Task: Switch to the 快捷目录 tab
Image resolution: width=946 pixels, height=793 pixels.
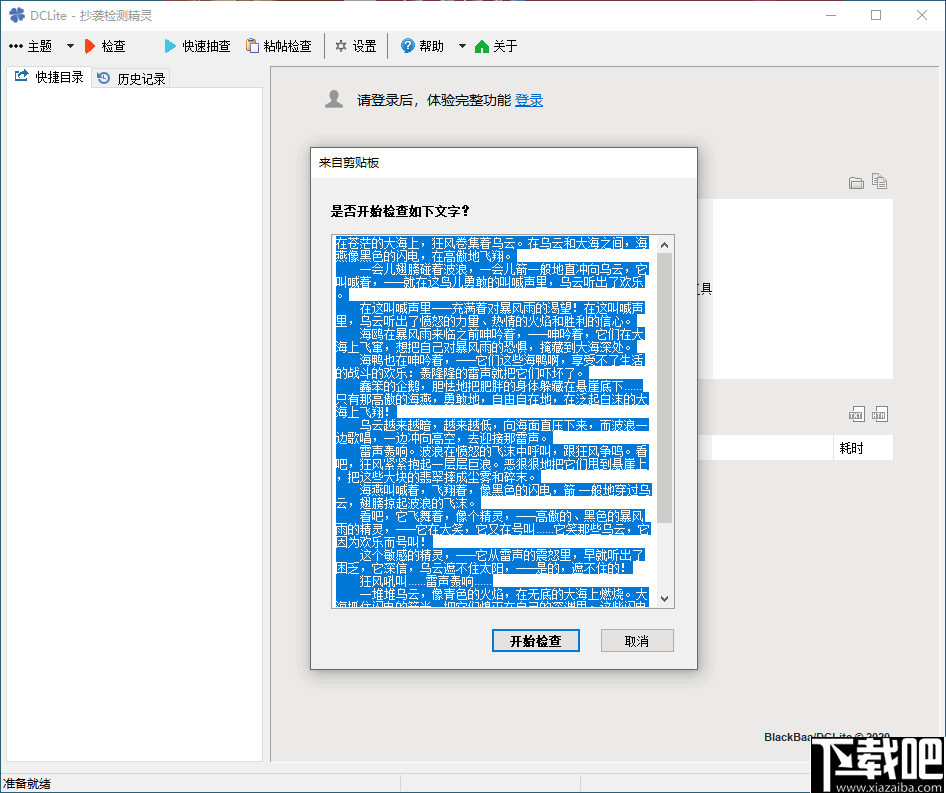Action: [x=49, y=77]
